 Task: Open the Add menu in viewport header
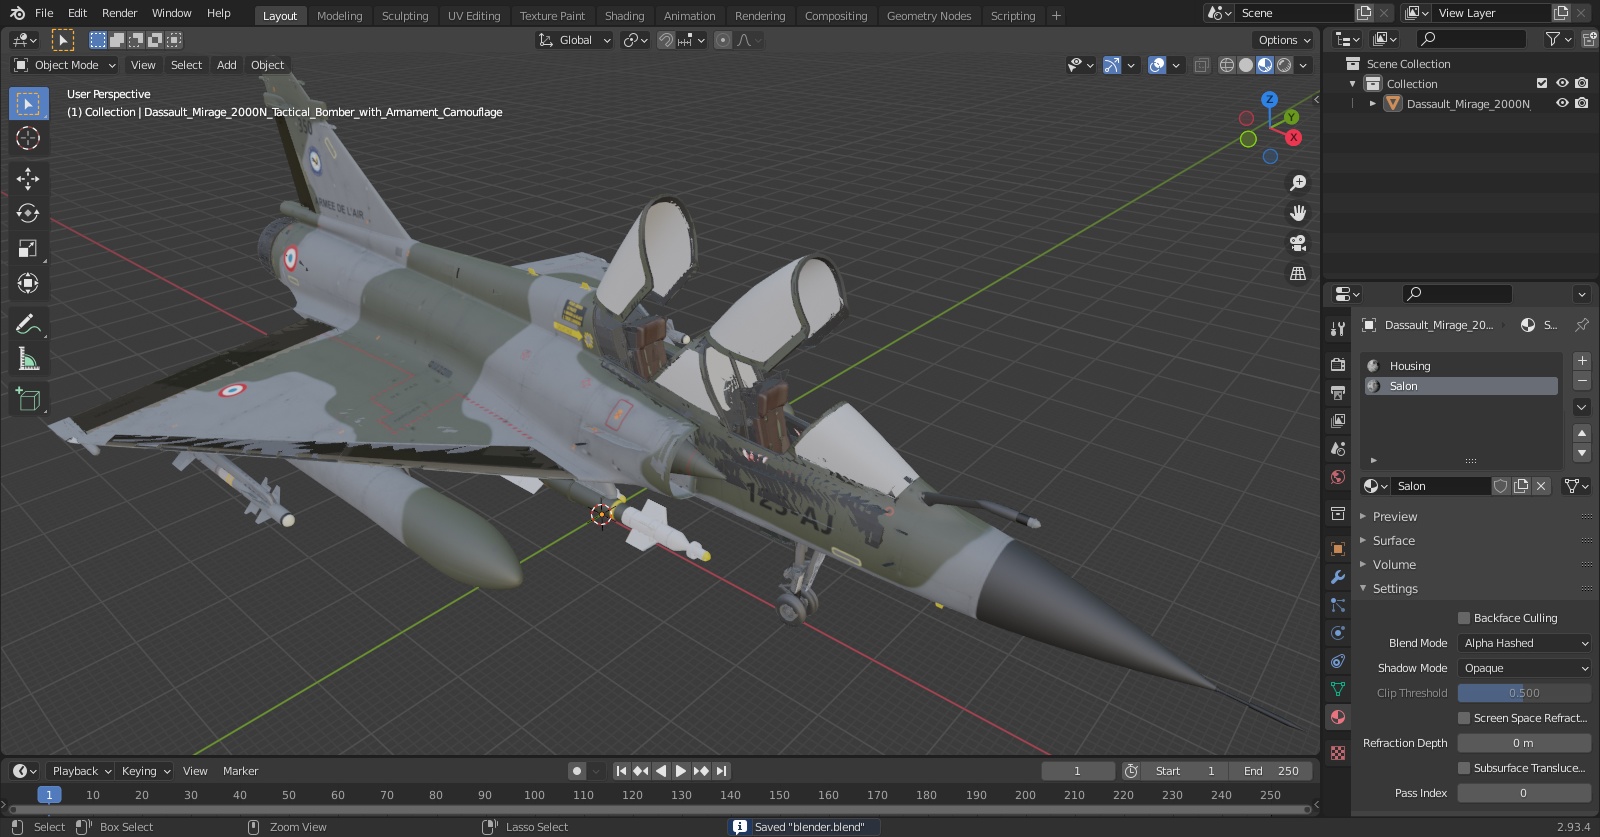tap(227, 65)
